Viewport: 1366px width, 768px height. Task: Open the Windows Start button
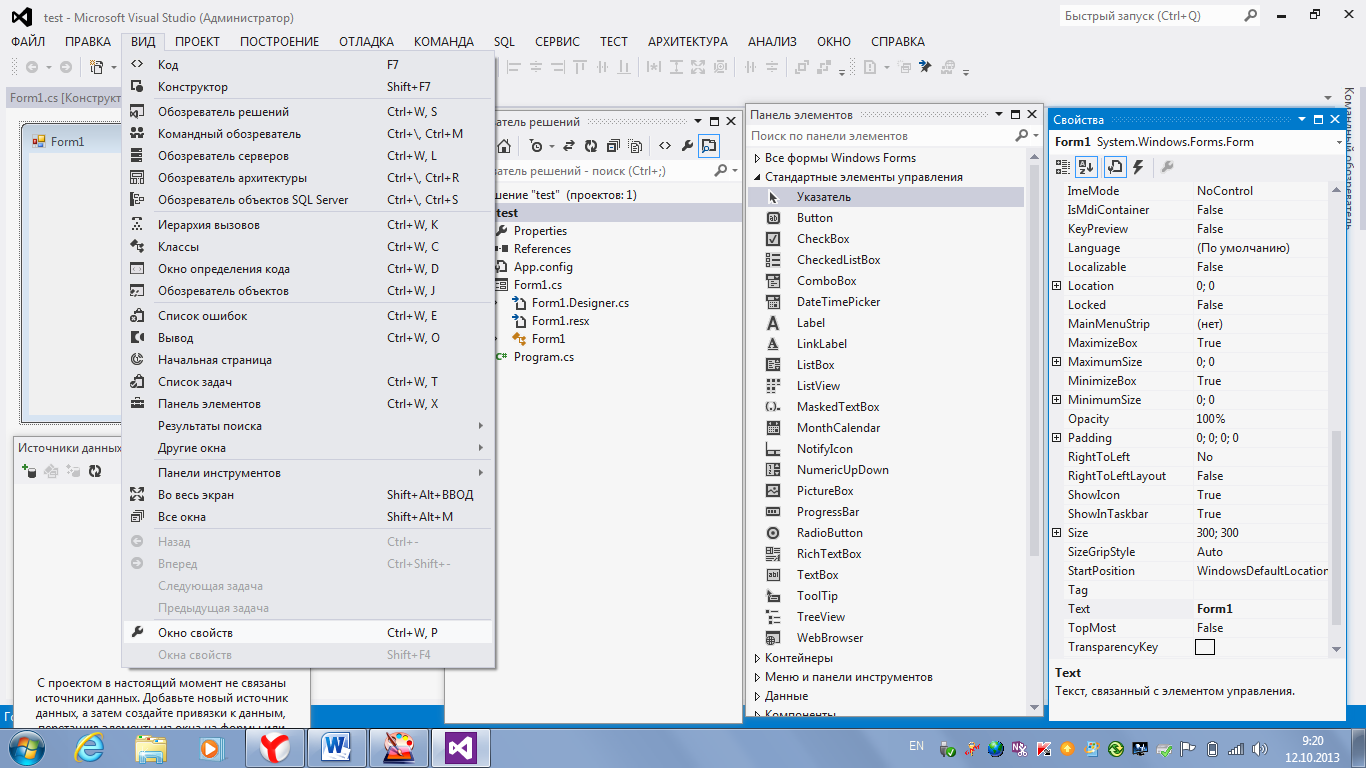[27, 747]
